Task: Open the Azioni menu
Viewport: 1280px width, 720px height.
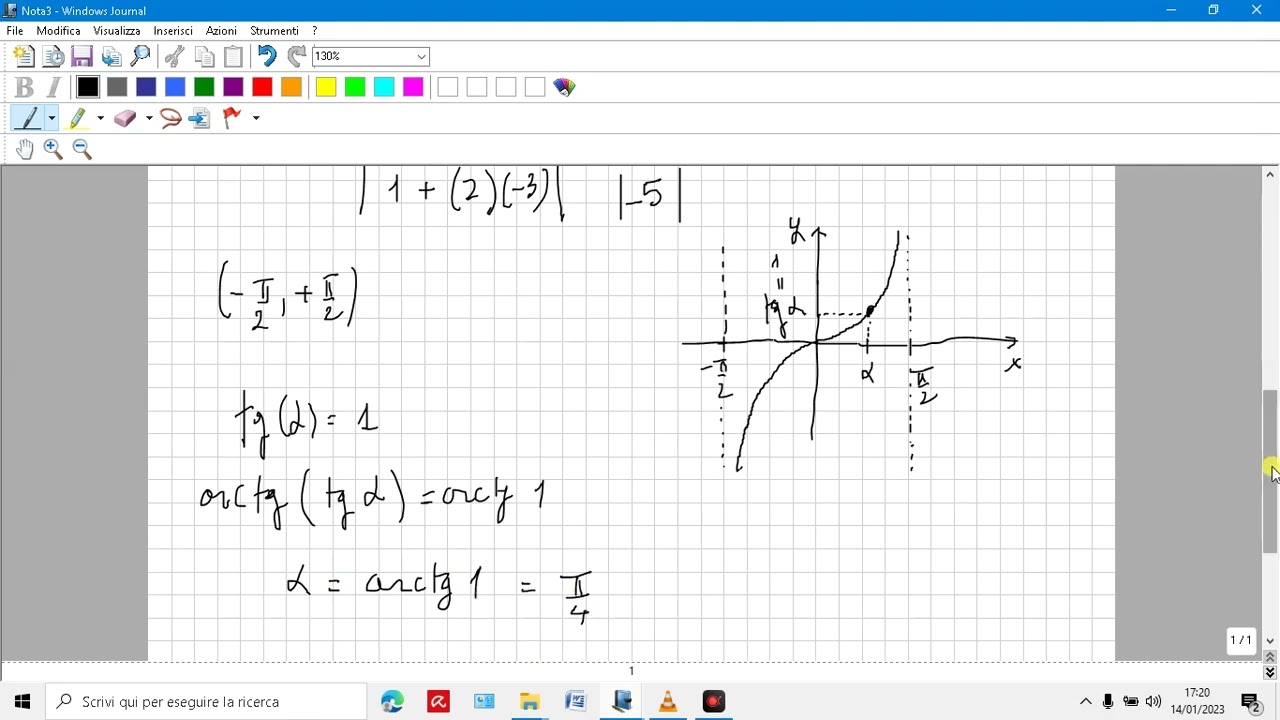Action: [x=221, y=31]
